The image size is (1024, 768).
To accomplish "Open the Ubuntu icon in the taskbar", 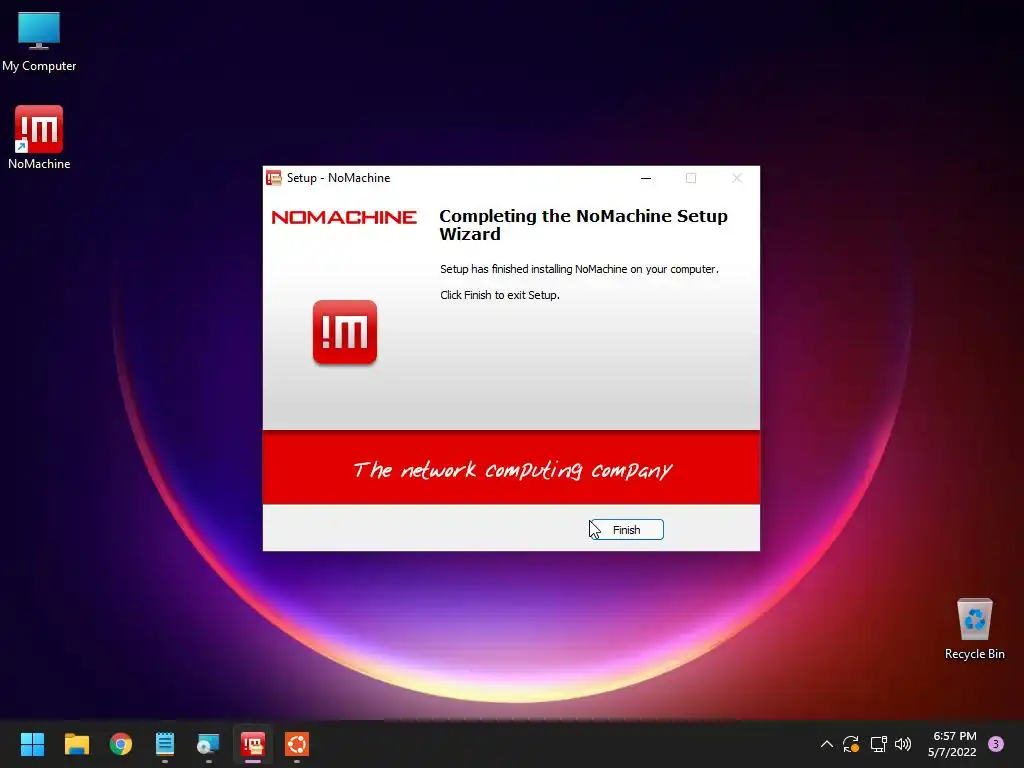I will pos(296,744).
